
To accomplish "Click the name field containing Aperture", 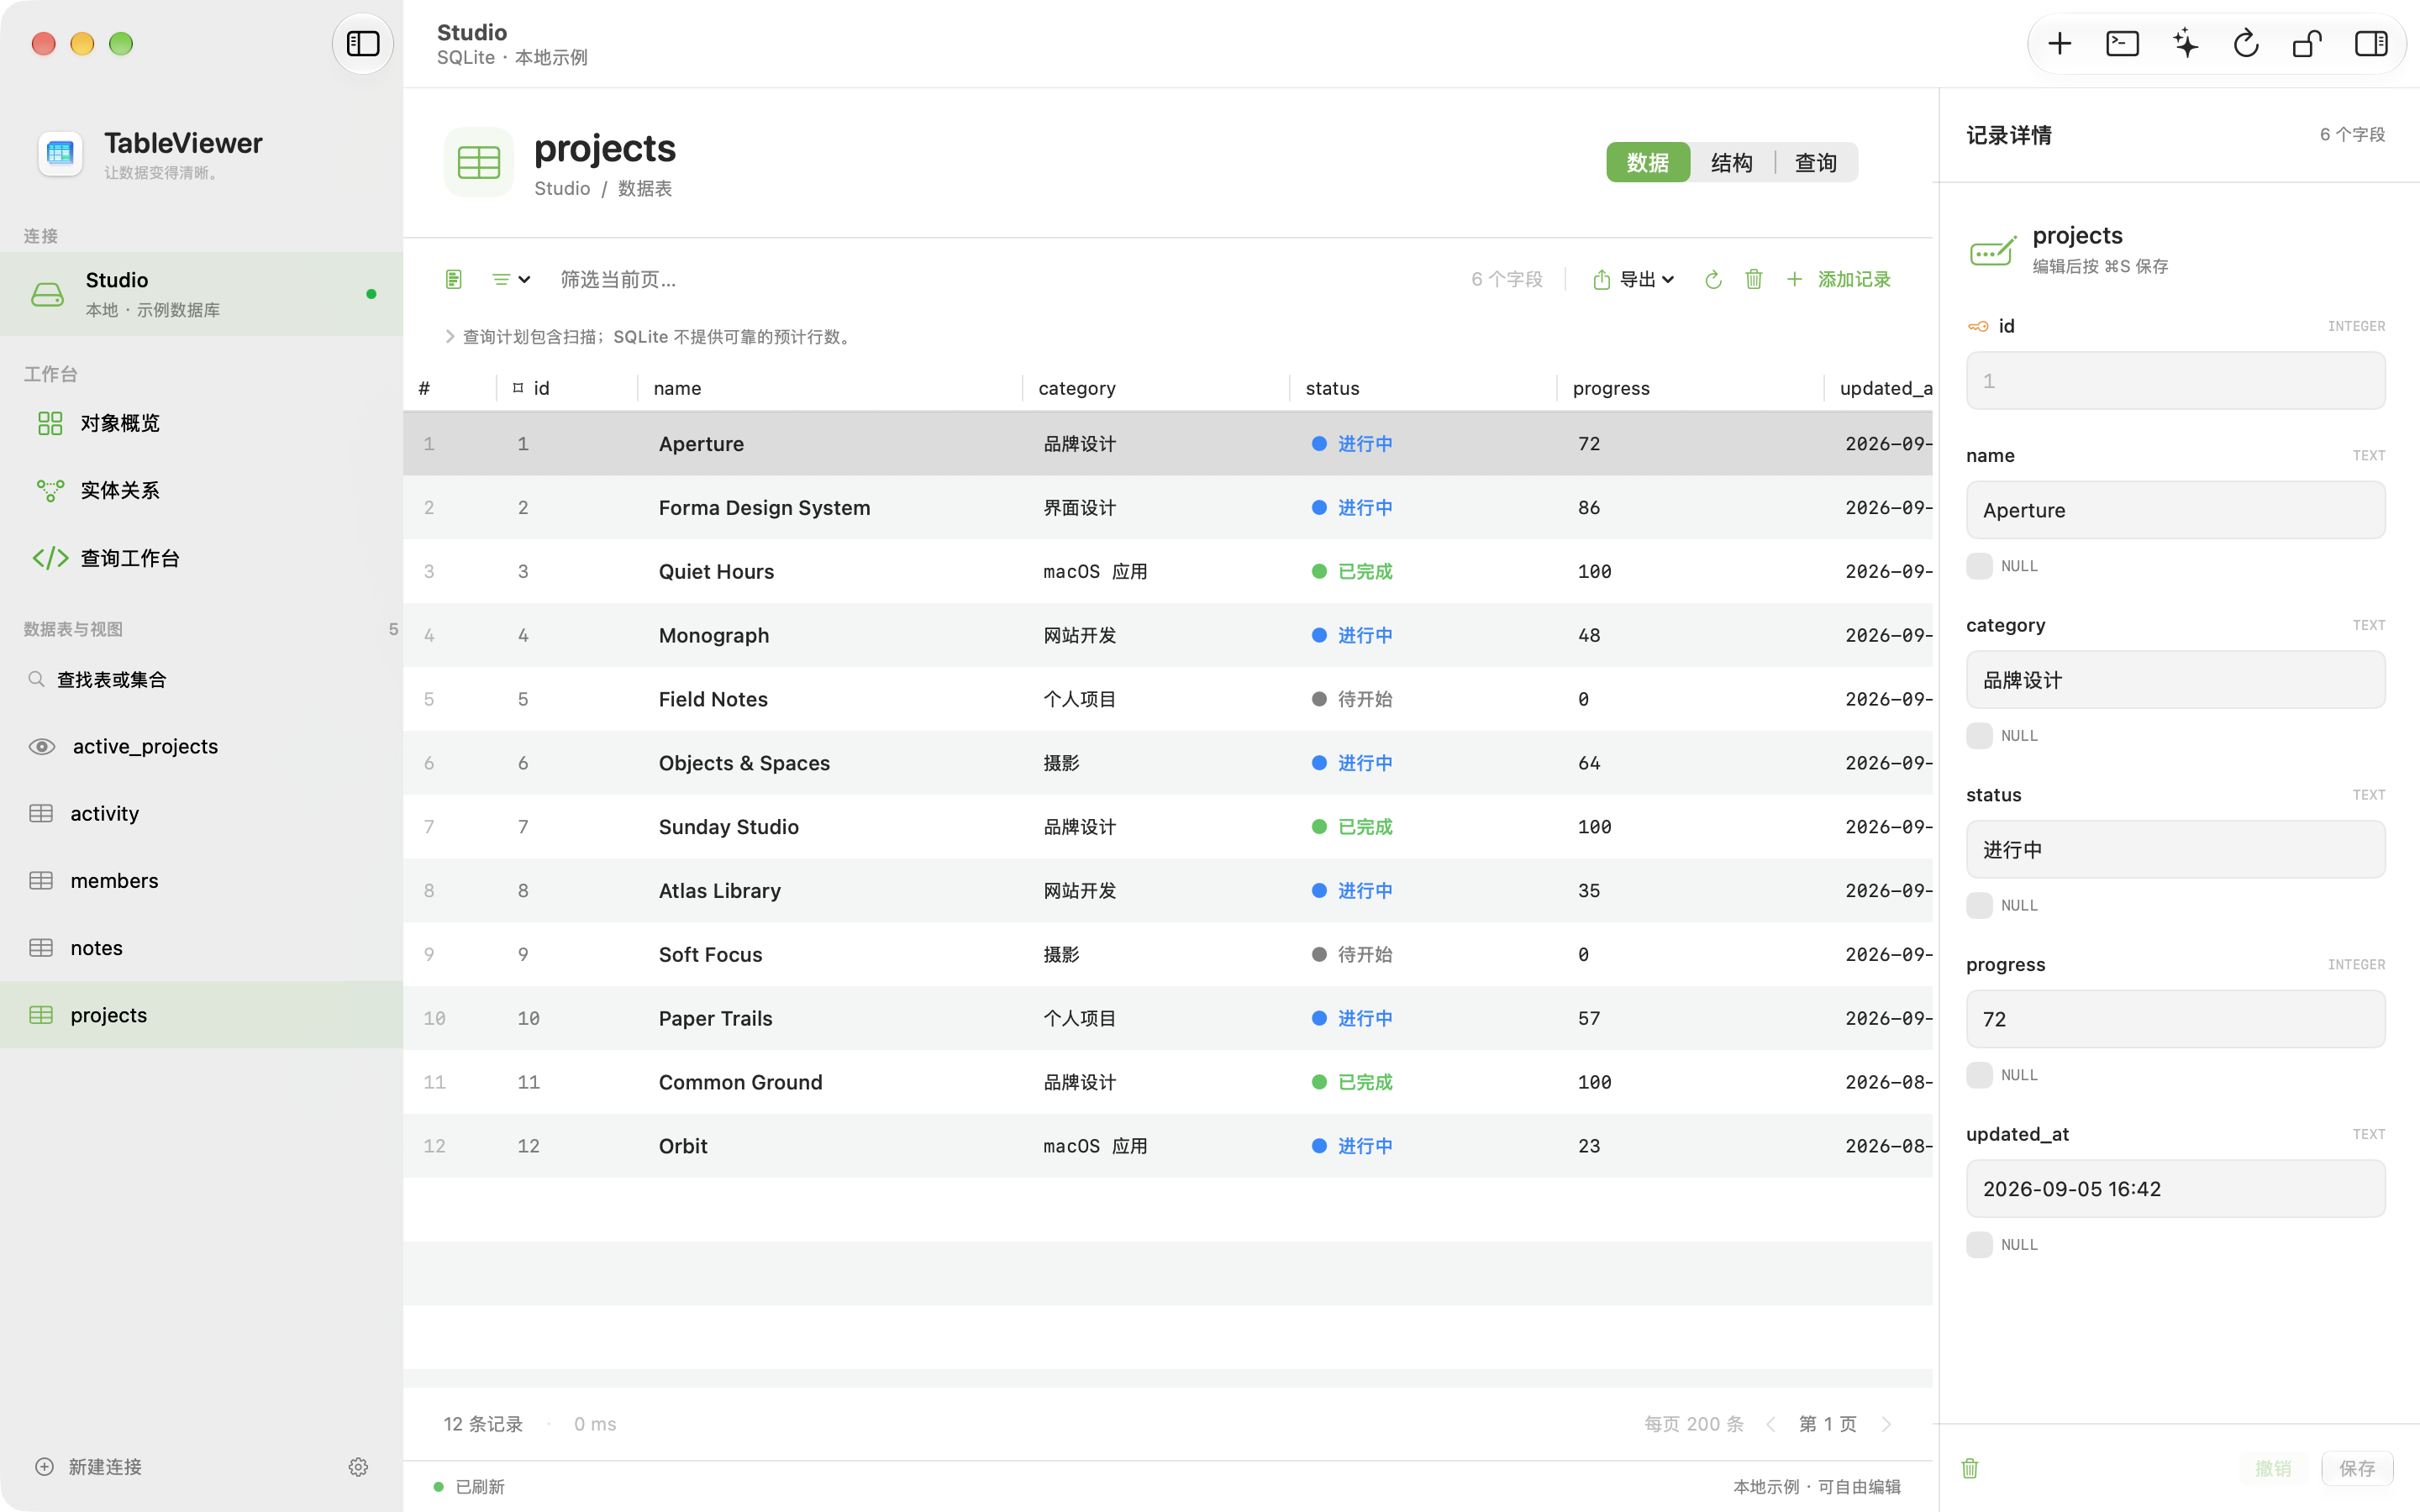I will [x=2175, y=510].
